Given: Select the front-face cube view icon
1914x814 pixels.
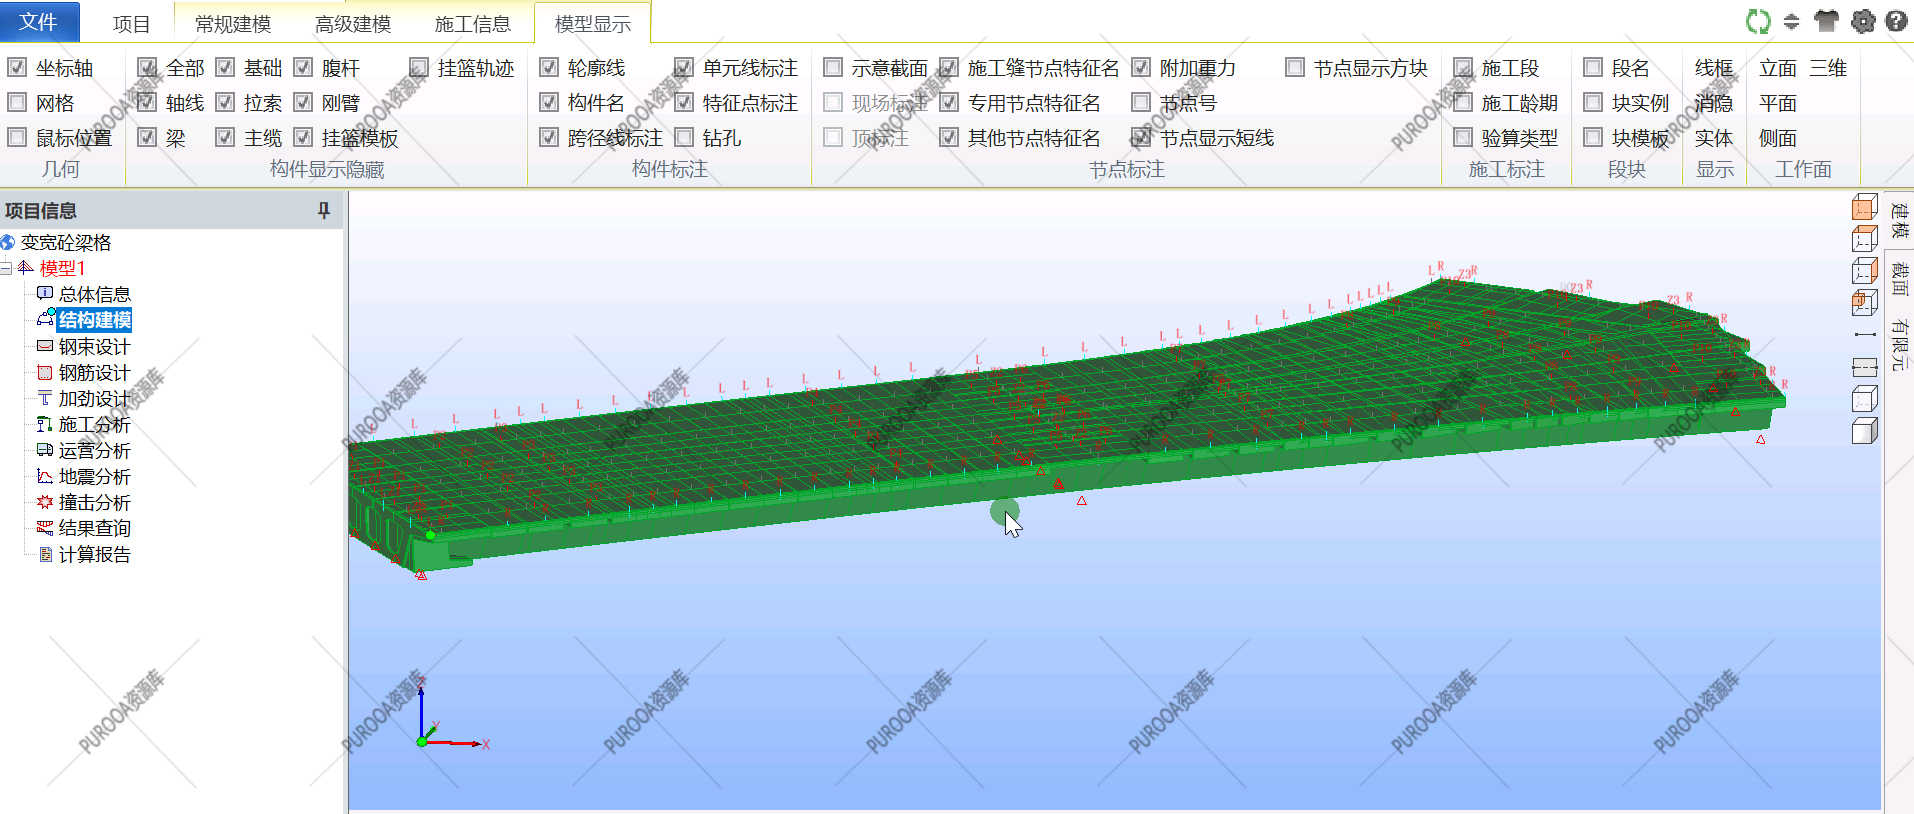Looking at the screenshot, I should pyautogui.click(x=1864, y=207).
